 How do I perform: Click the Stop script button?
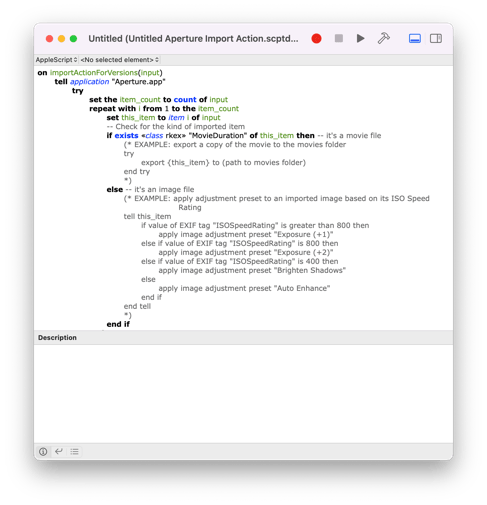coord(339,38)
